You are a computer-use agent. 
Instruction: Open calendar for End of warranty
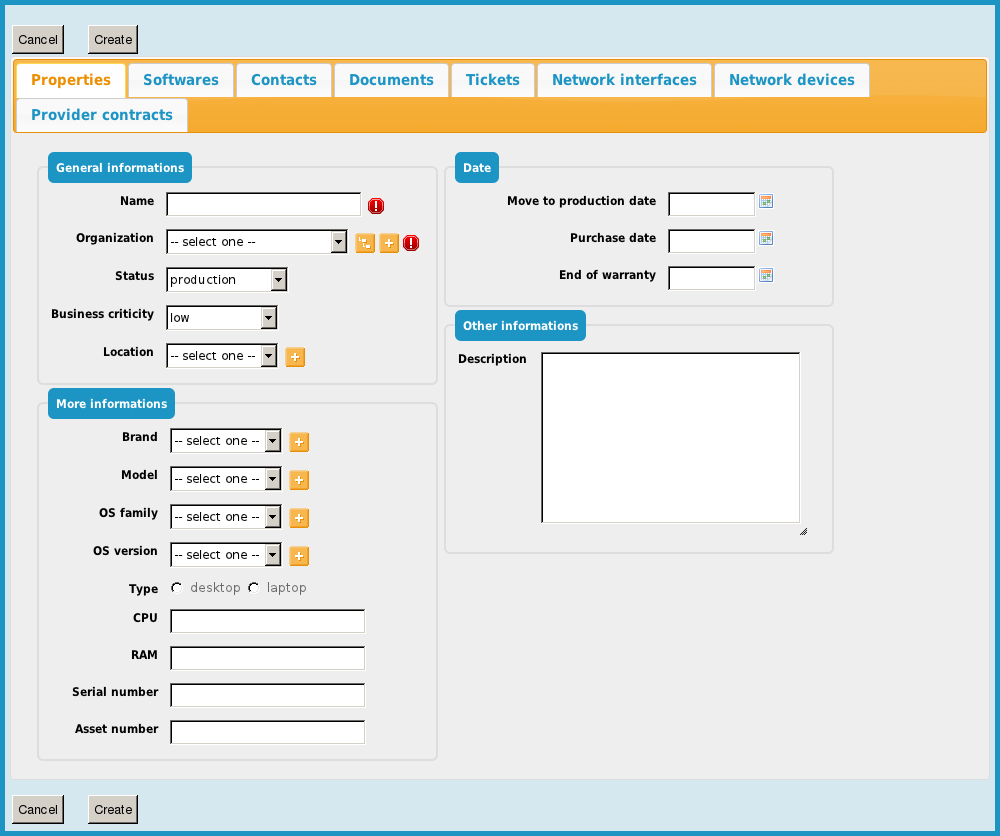pyautogui.click(x=766, y=275)
